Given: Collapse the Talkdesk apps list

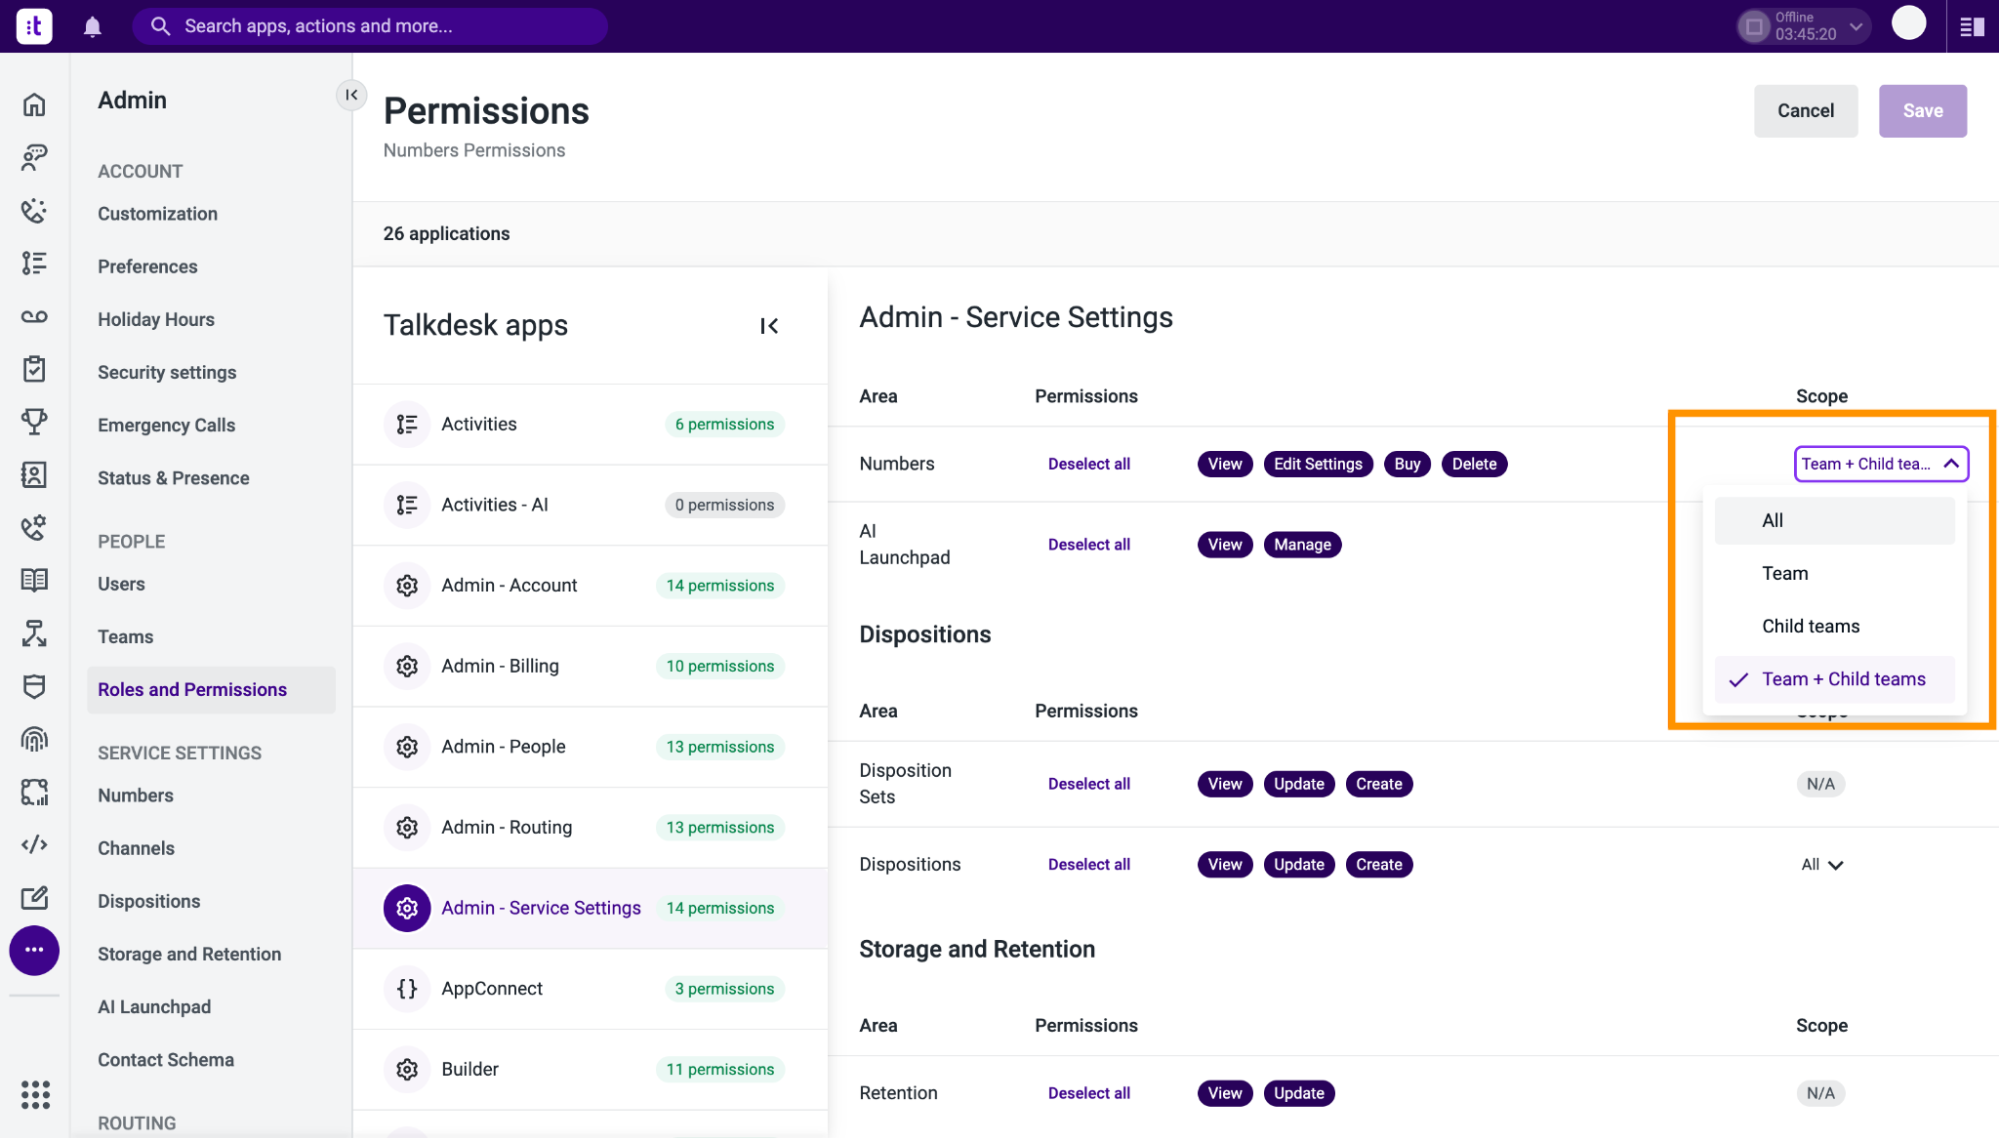Looking at the screenshot, I should click(769, 326).
